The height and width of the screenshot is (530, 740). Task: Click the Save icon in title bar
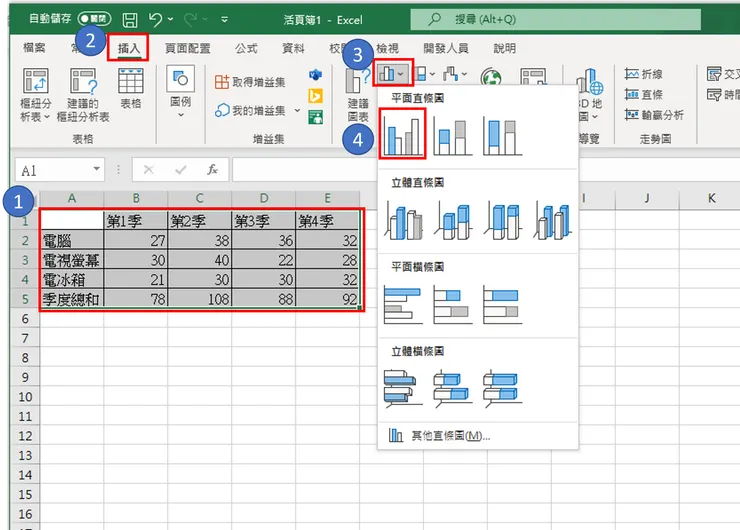130,20
